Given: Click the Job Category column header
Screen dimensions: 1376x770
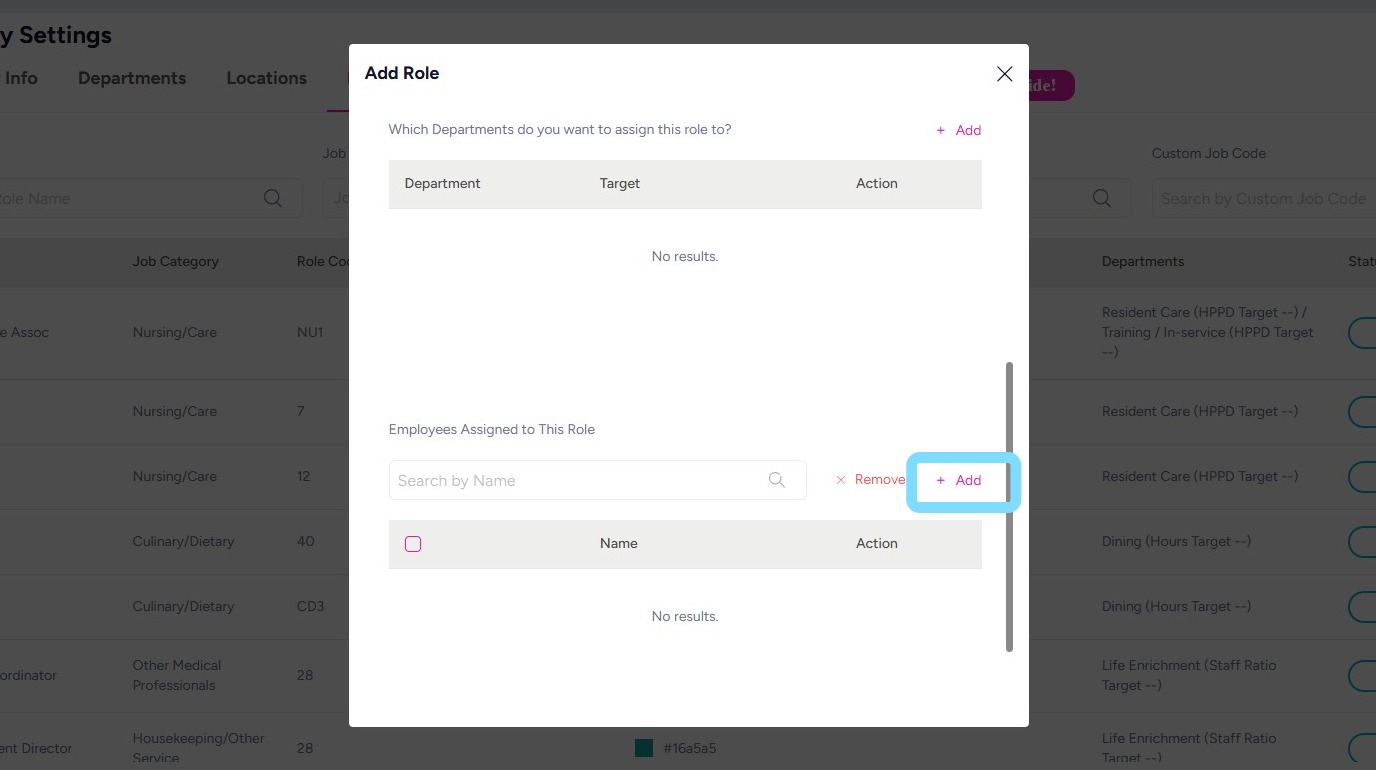Looking at the screenshot, I should coord(175,261).
